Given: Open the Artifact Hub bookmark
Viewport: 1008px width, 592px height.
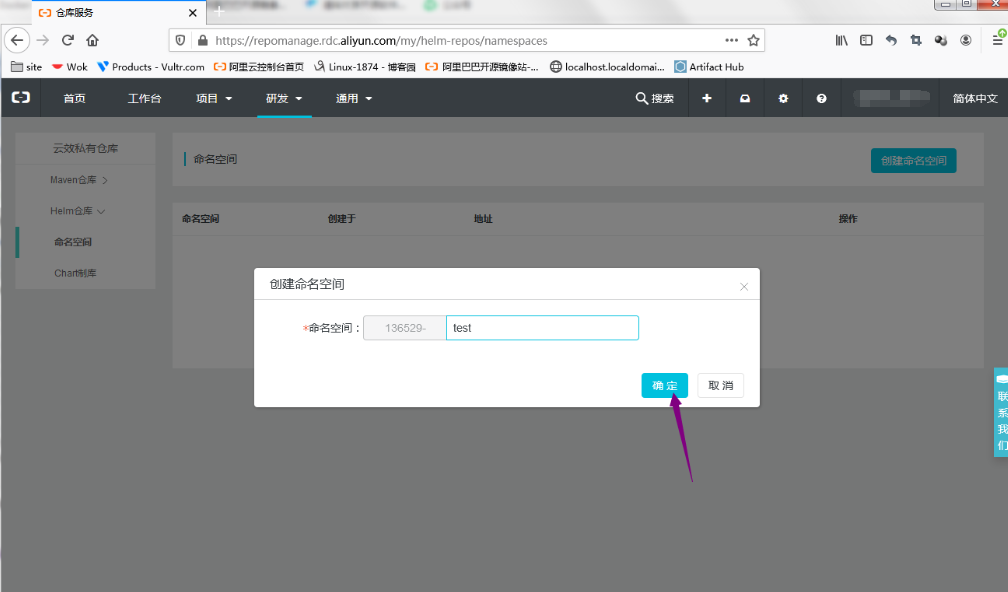Looking at the screenshot, I should pos(708,67).
